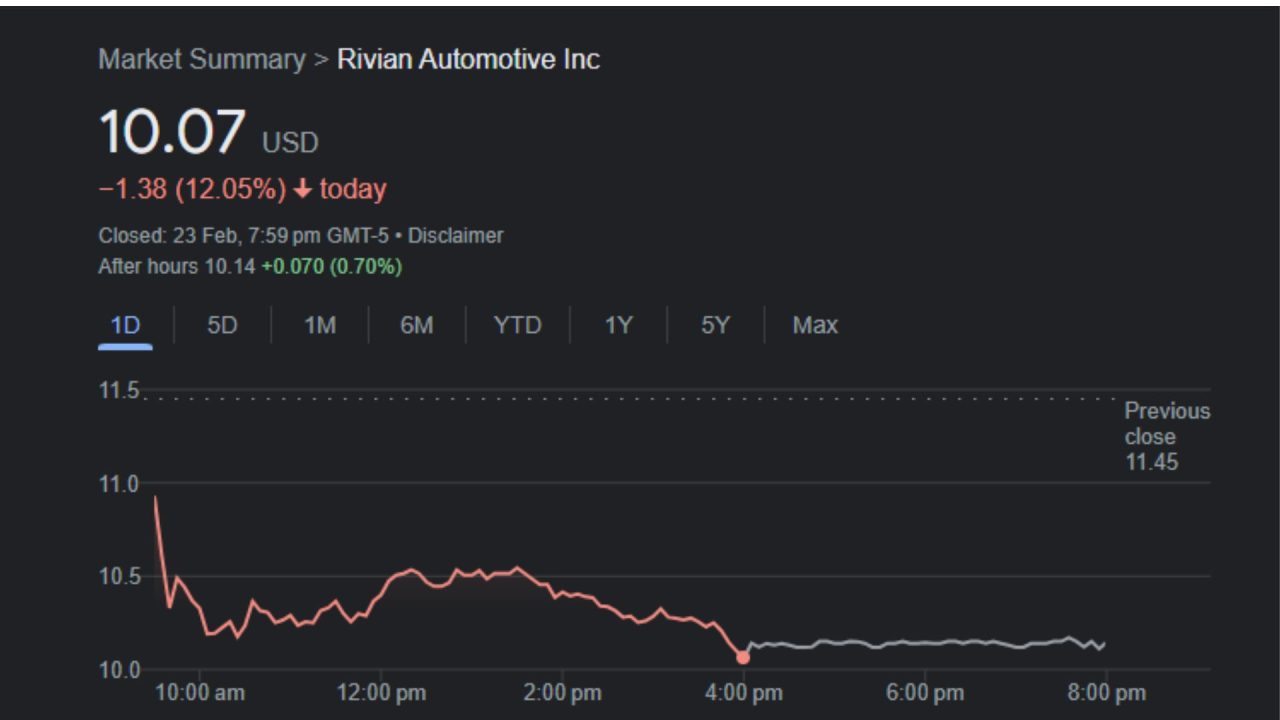Click the USD currency label
Image resolution: width=1280 pixels, height=720 pixels.
point(290,143)
